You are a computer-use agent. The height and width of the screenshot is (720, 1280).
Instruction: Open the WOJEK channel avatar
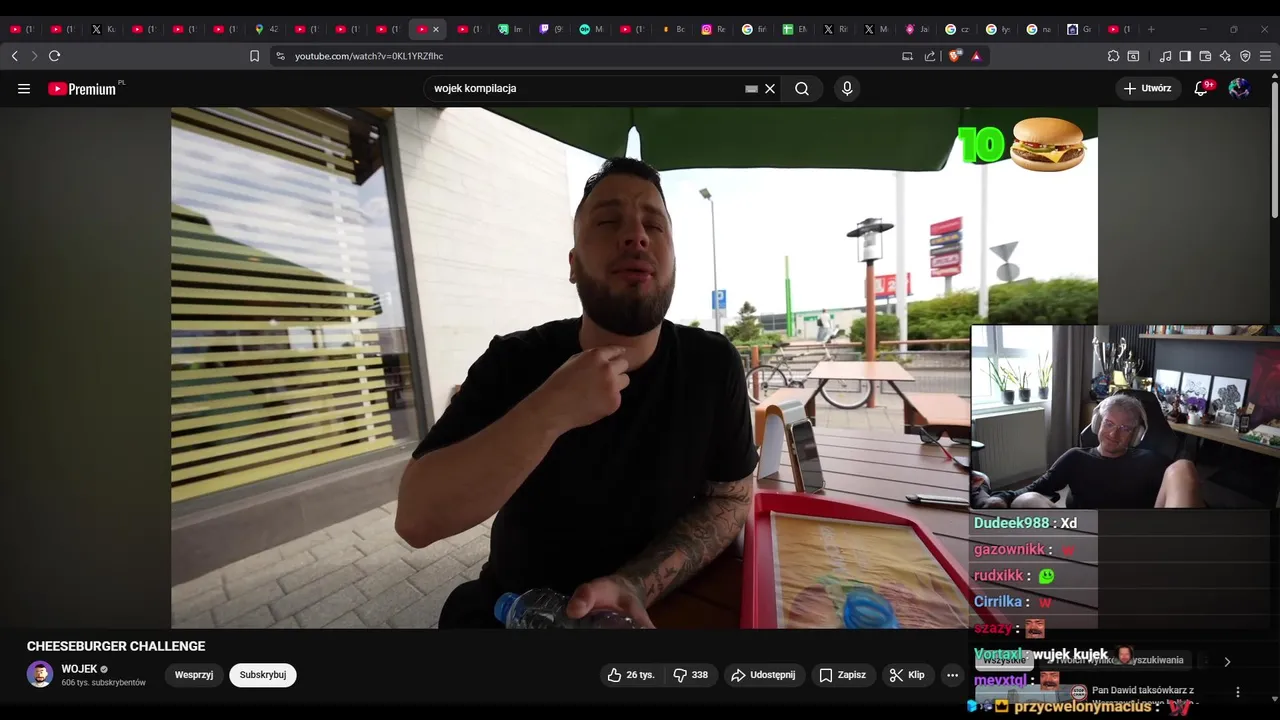click(40, 675)
